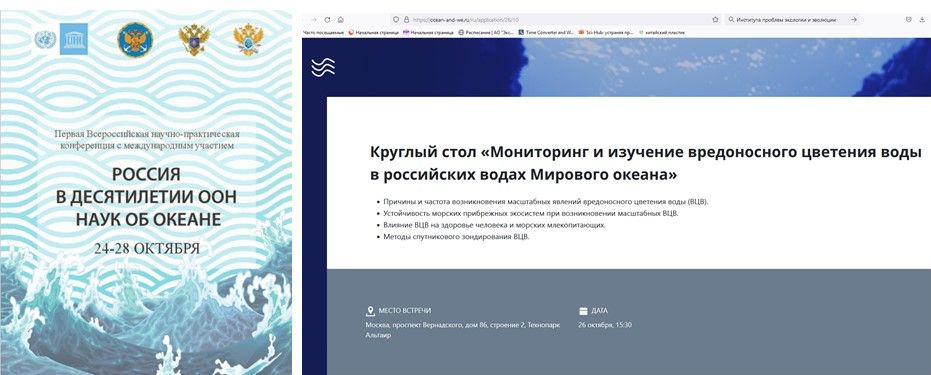
Task: Click the rightmost eagle emblem on poster
Action: pyautogui.click(x=248, y=39)
